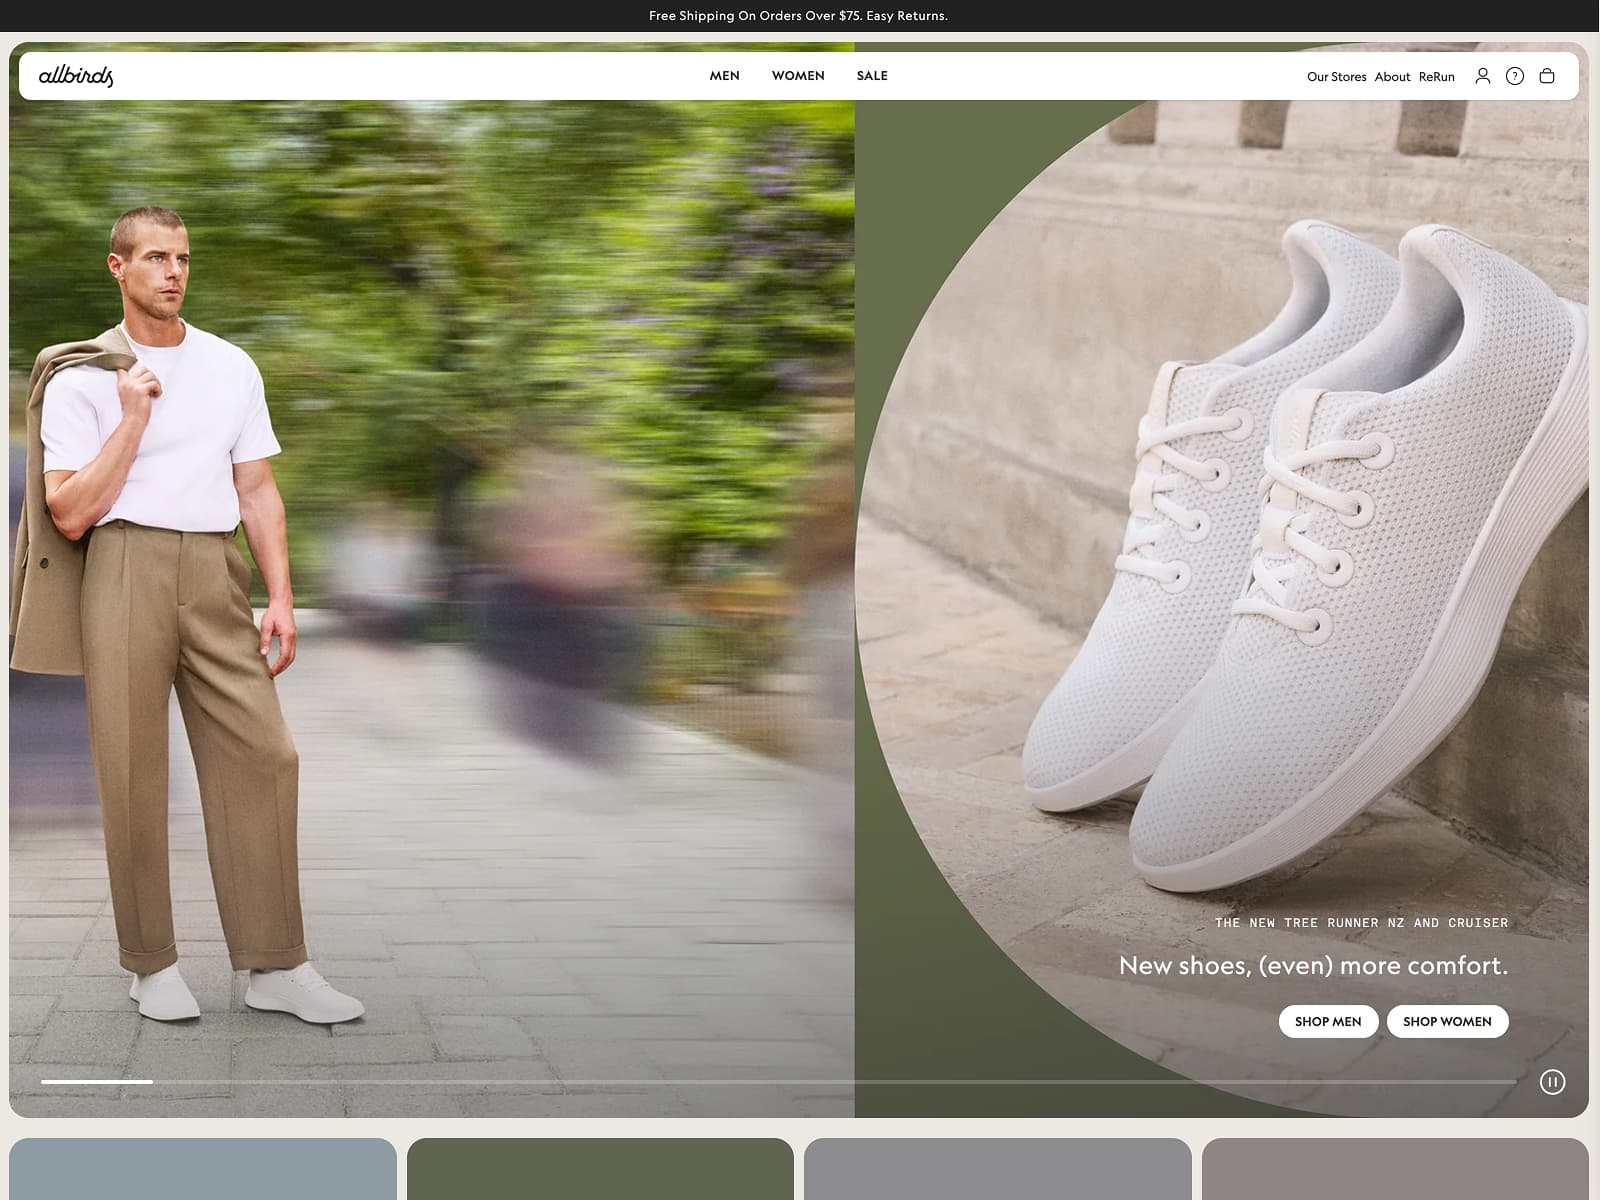Open the medium gray category card
1600x1200 pixels.
(998, 1169)
